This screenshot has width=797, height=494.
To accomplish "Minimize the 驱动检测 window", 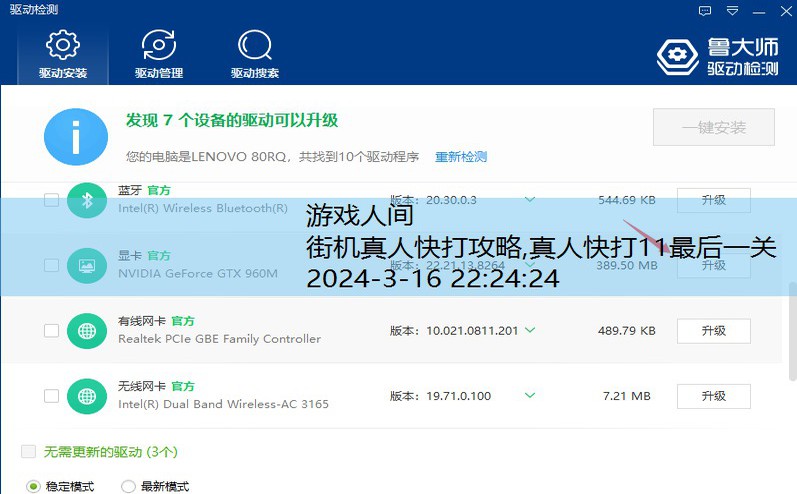I will click(759, 12).
